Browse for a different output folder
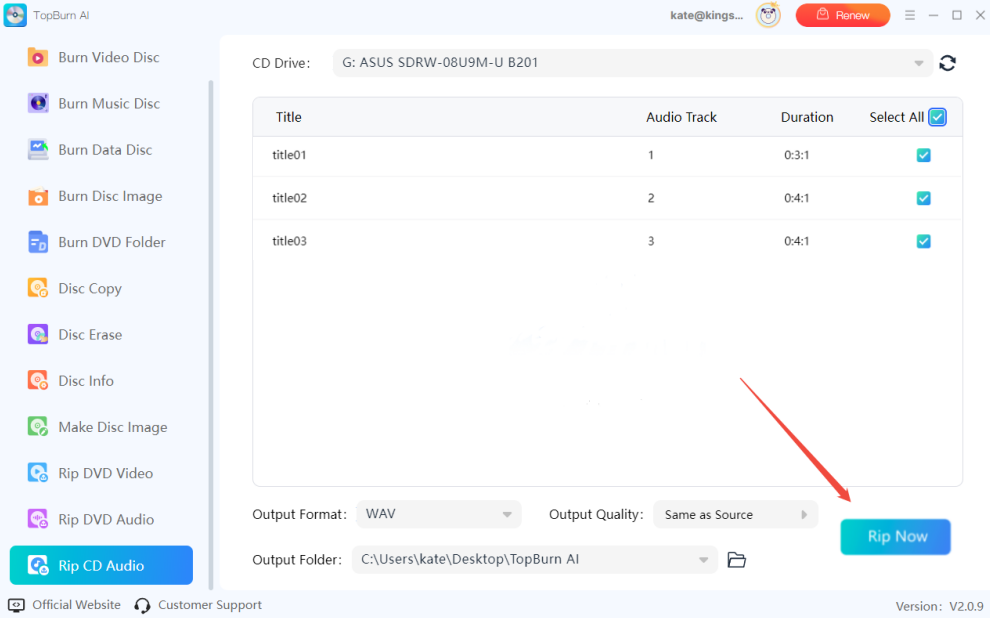Image resolution: width=990 pixels, height=618 pixels. (x=737, y=559)
